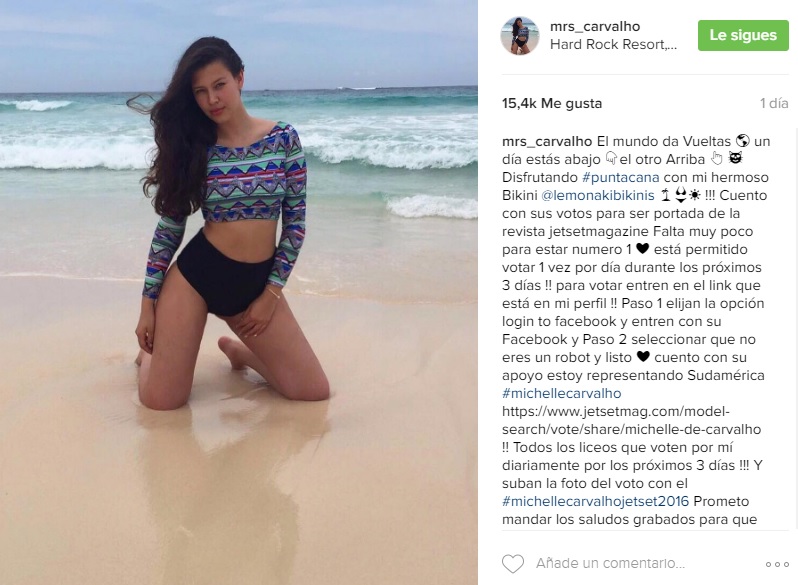The height and width of the screenshot is (585, 798).
Task: Click the mrs_carvalho profile avatar
Action: [x=520, y=35]
